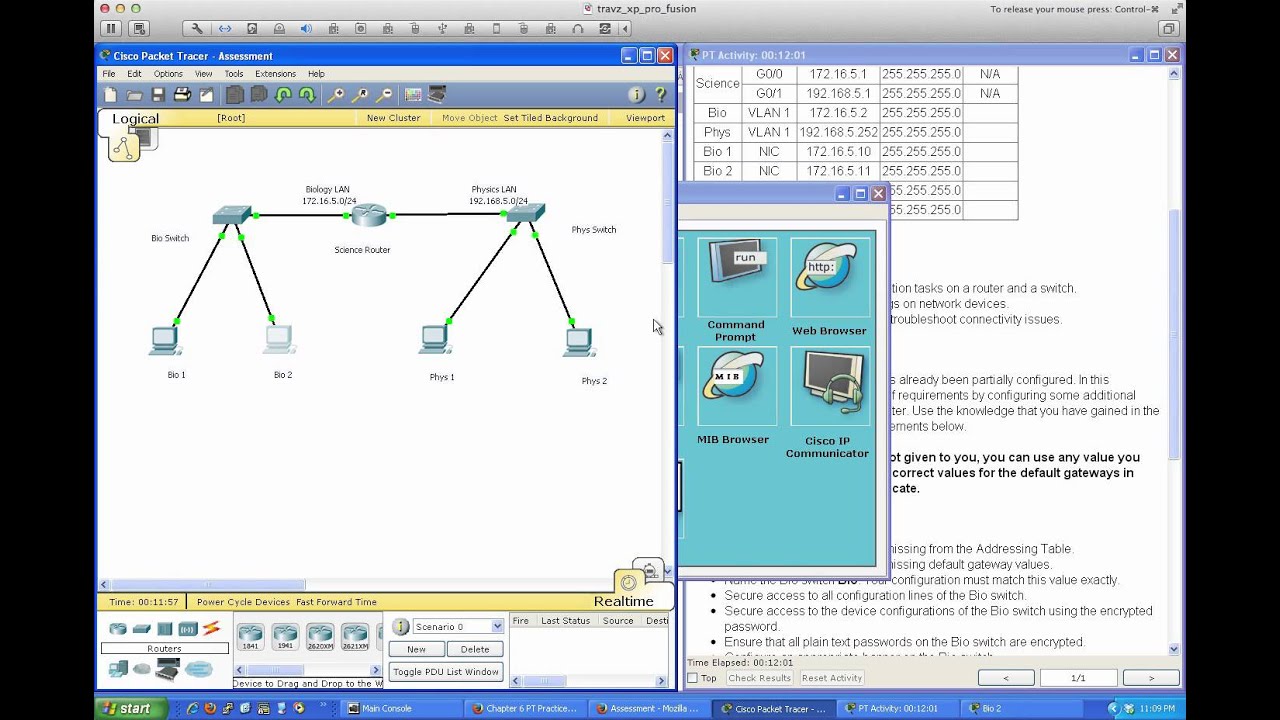1280x720 pixels.
Task: Choose the Routers device category icon
Action: point(118,629)
